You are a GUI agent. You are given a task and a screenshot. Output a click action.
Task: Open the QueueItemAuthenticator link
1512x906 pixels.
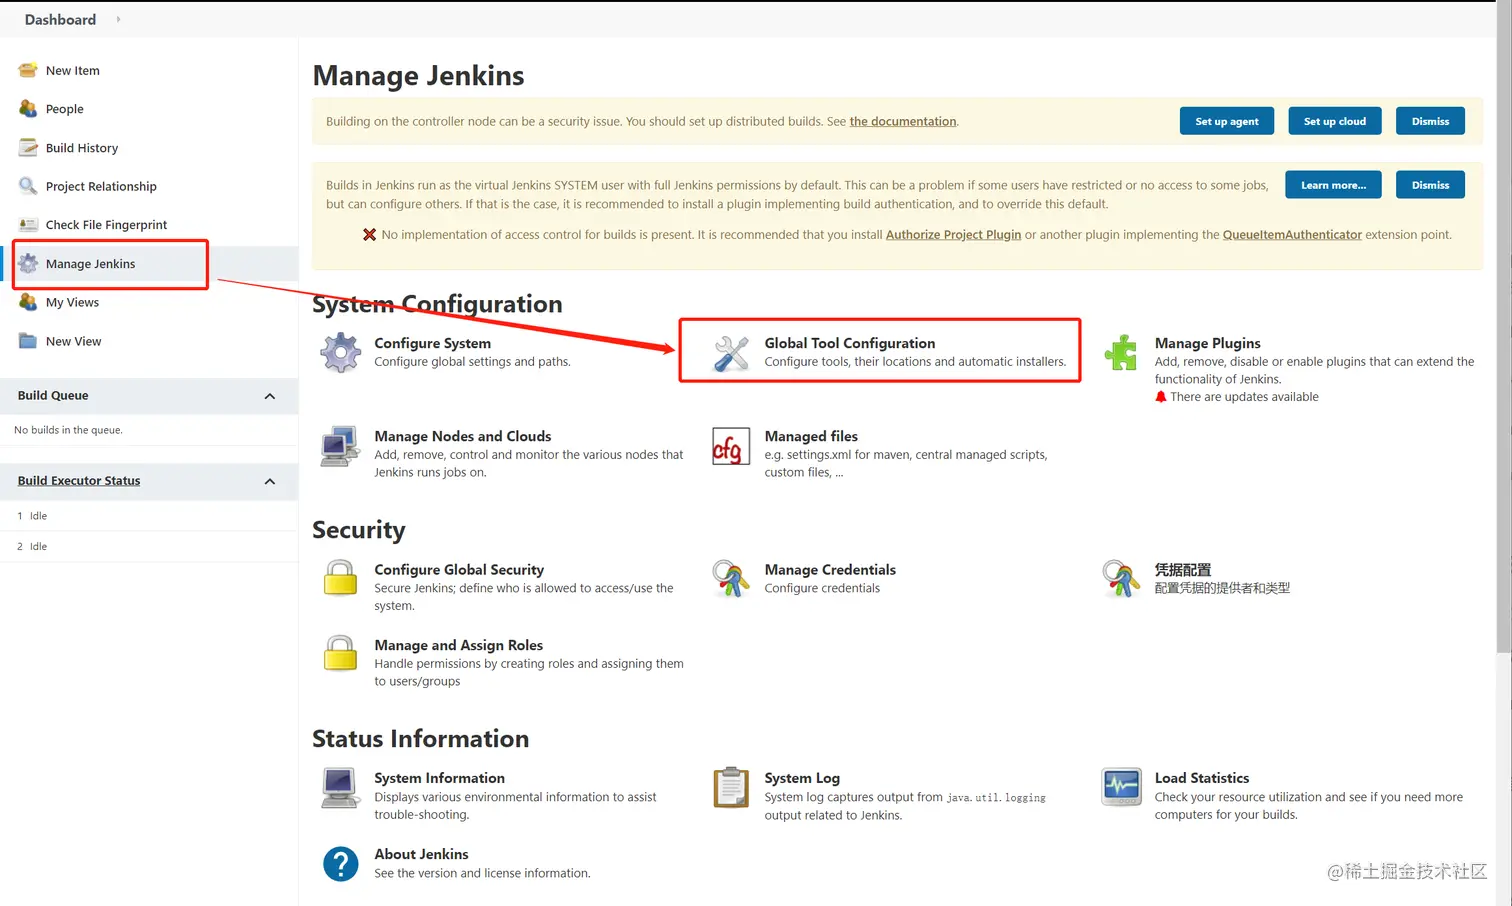coord(1292,235)
